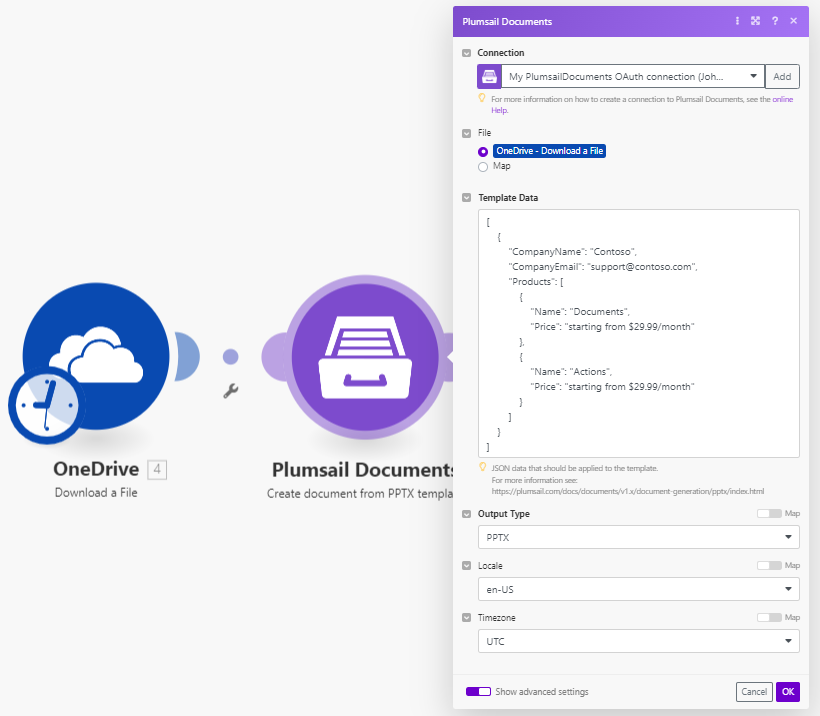
Task: Open the clock schedule on the OneDrive module
Action: click(x=47, y=405)
